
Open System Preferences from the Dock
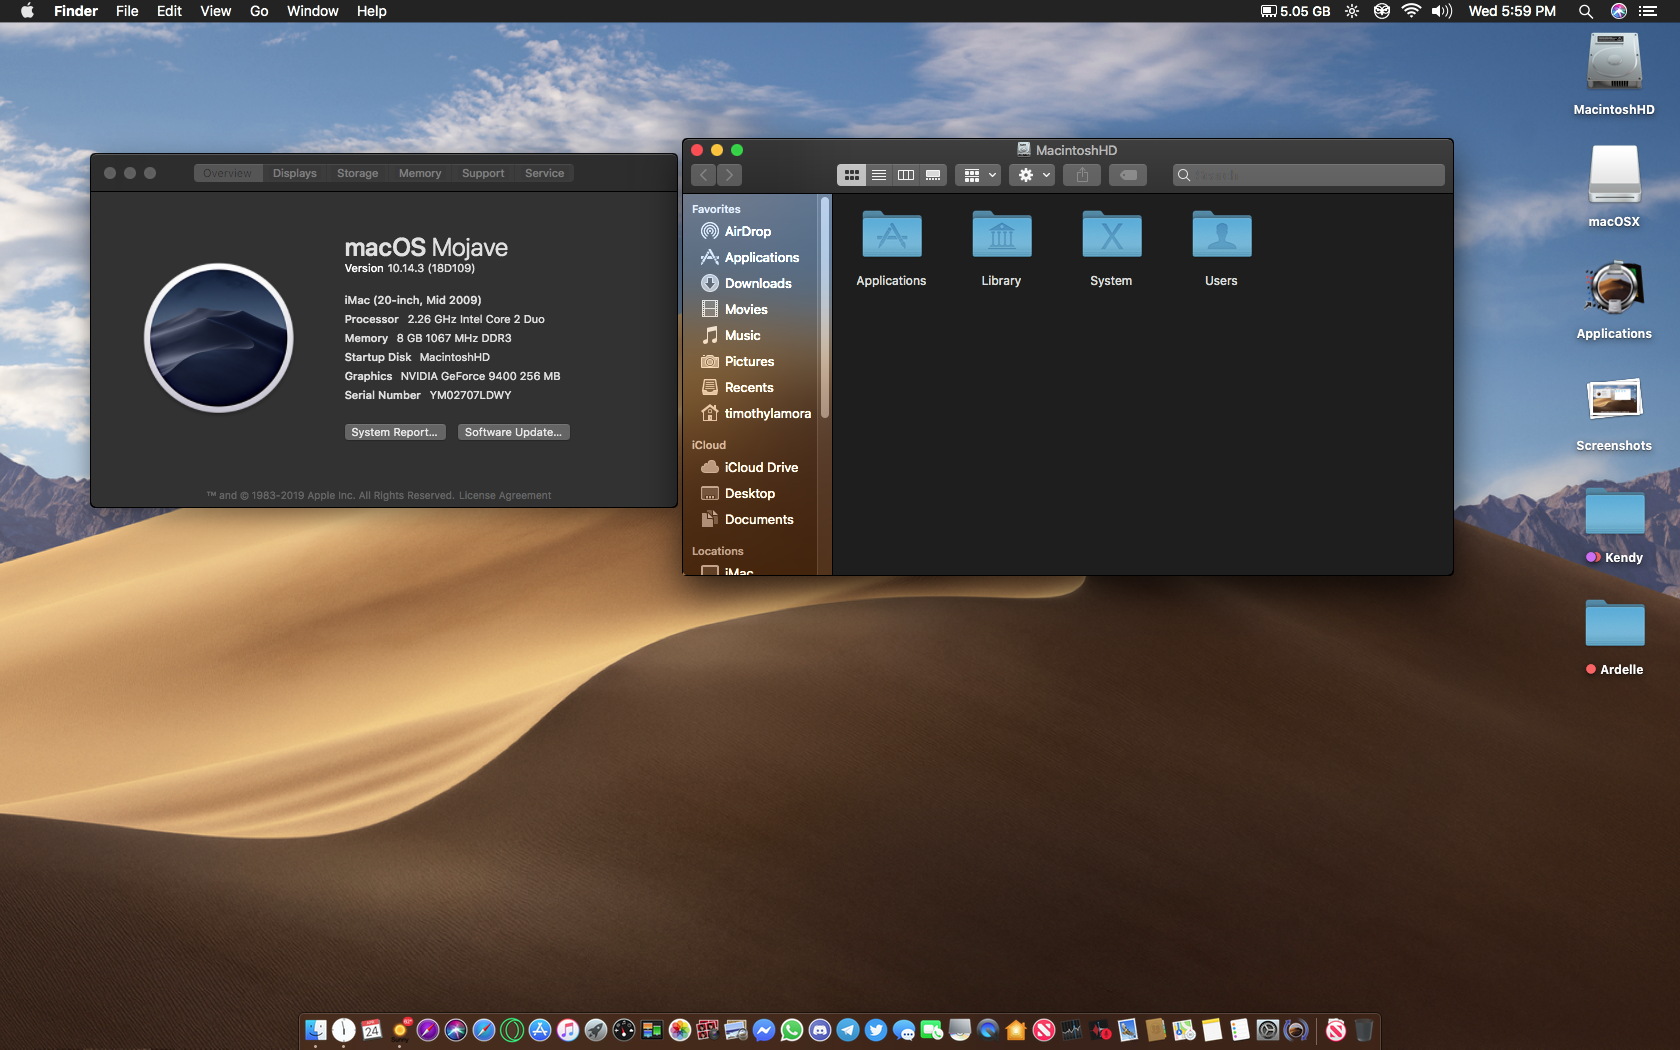(x=1268, y=1030)
